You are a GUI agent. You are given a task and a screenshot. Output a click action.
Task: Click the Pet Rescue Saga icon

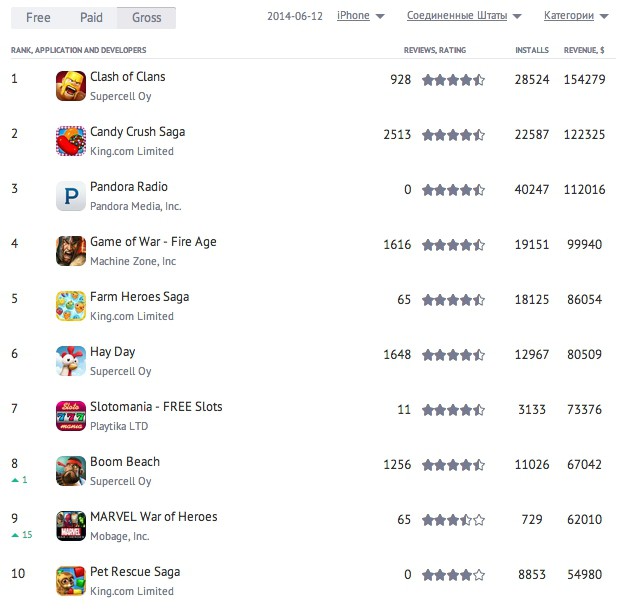(x=71, y=581)
